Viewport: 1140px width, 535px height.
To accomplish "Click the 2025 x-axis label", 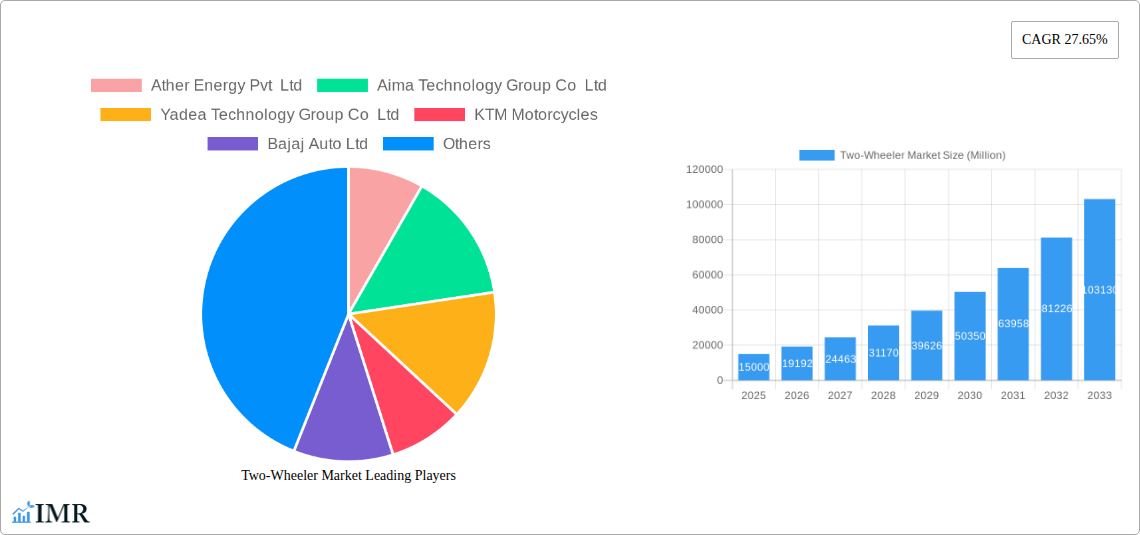I will point(753,395).
